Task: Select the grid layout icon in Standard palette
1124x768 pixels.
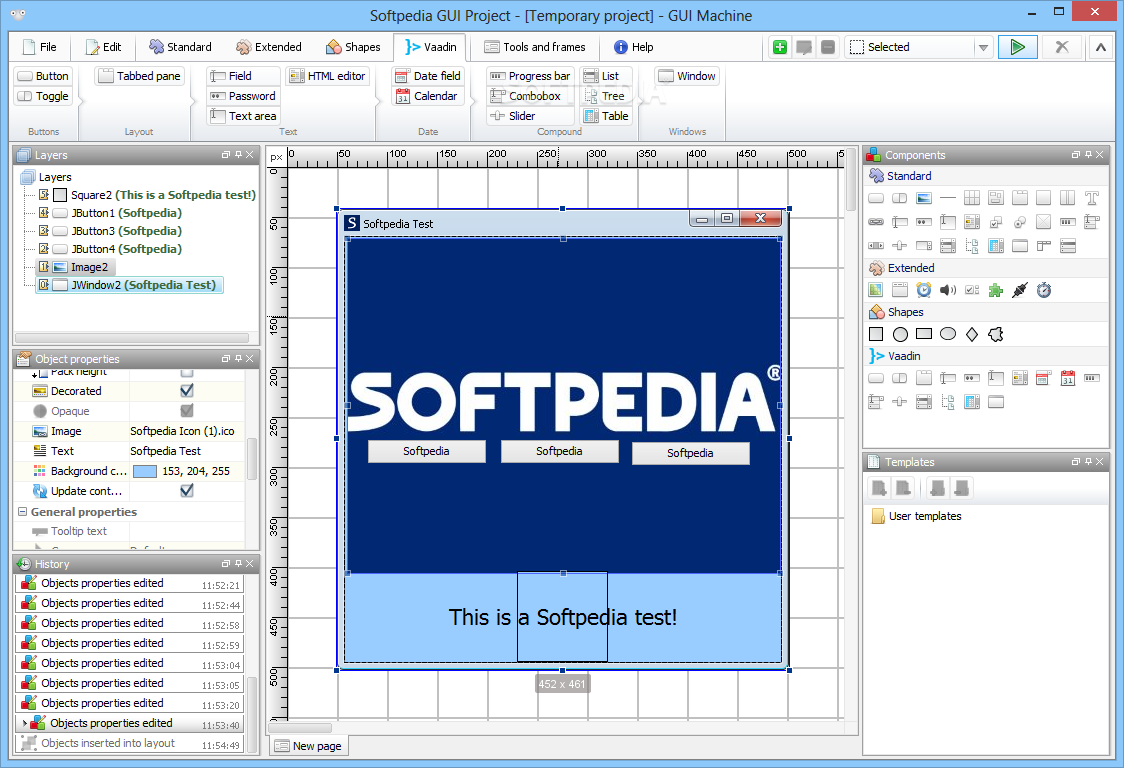Action: point(972,198)
